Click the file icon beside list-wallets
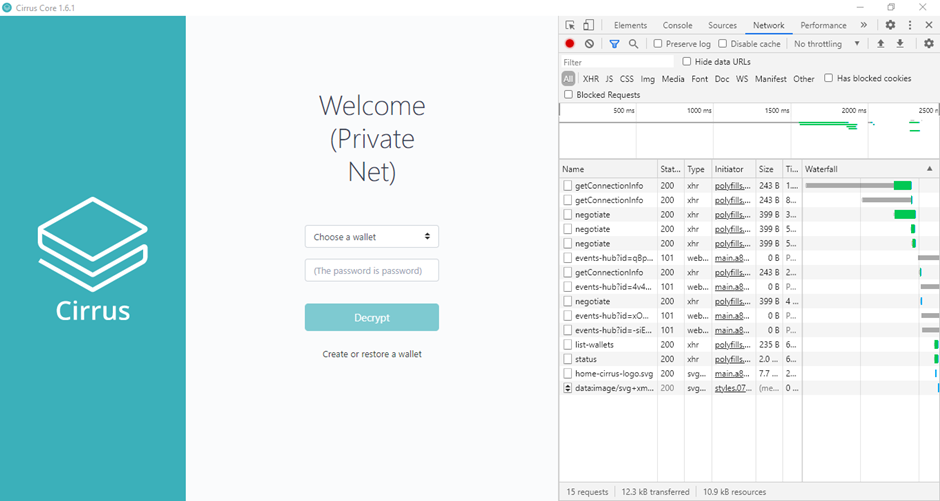Viewport: 940px width, 501px height. tap(568, 345)
